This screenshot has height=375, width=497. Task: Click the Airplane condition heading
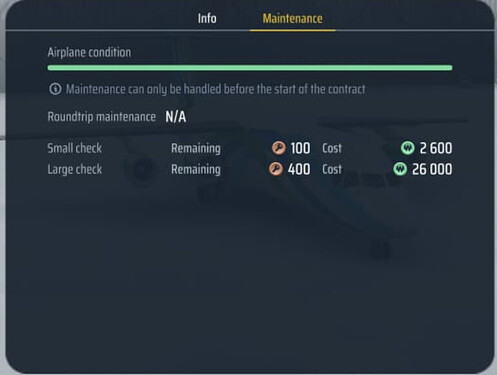tap(89, 52)
